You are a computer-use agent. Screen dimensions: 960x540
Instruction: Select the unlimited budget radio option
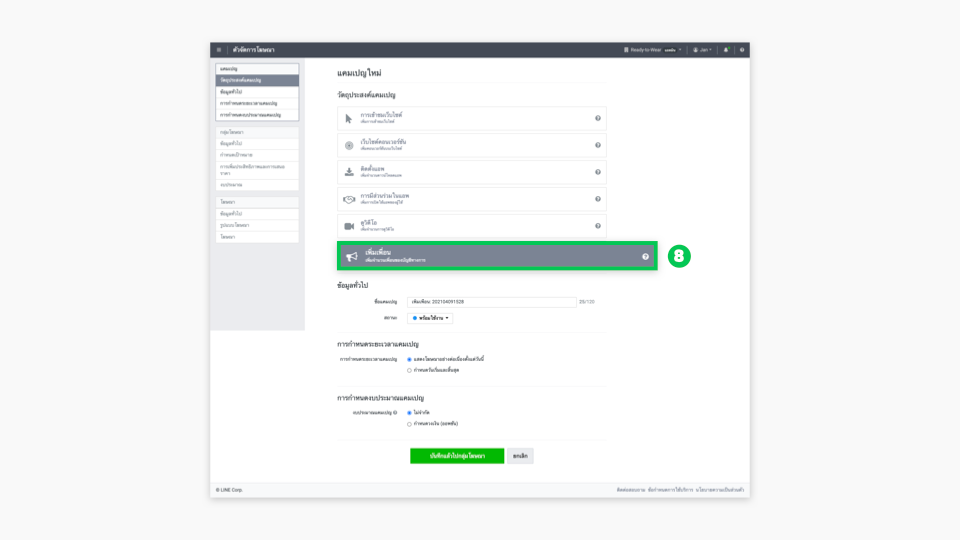(409, 412)
